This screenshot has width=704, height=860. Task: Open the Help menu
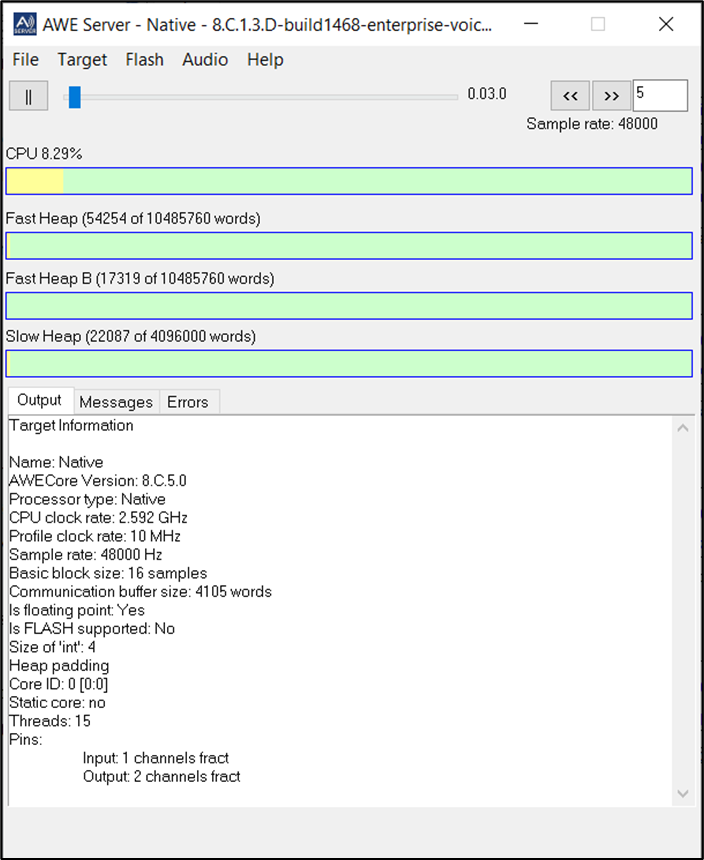point(265,60)
